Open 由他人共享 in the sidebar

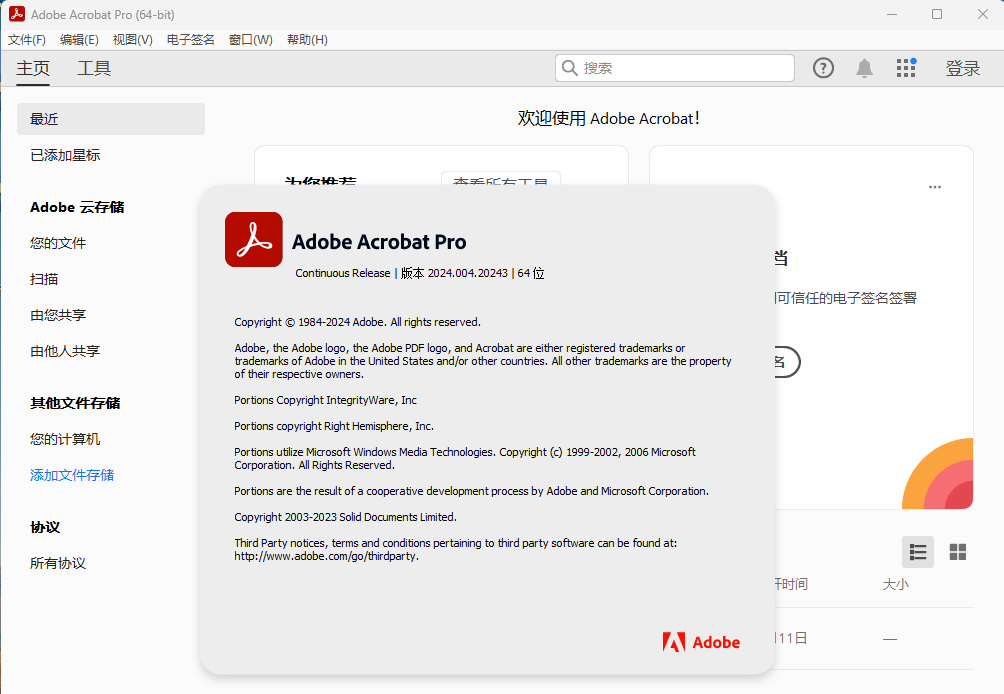65,351
